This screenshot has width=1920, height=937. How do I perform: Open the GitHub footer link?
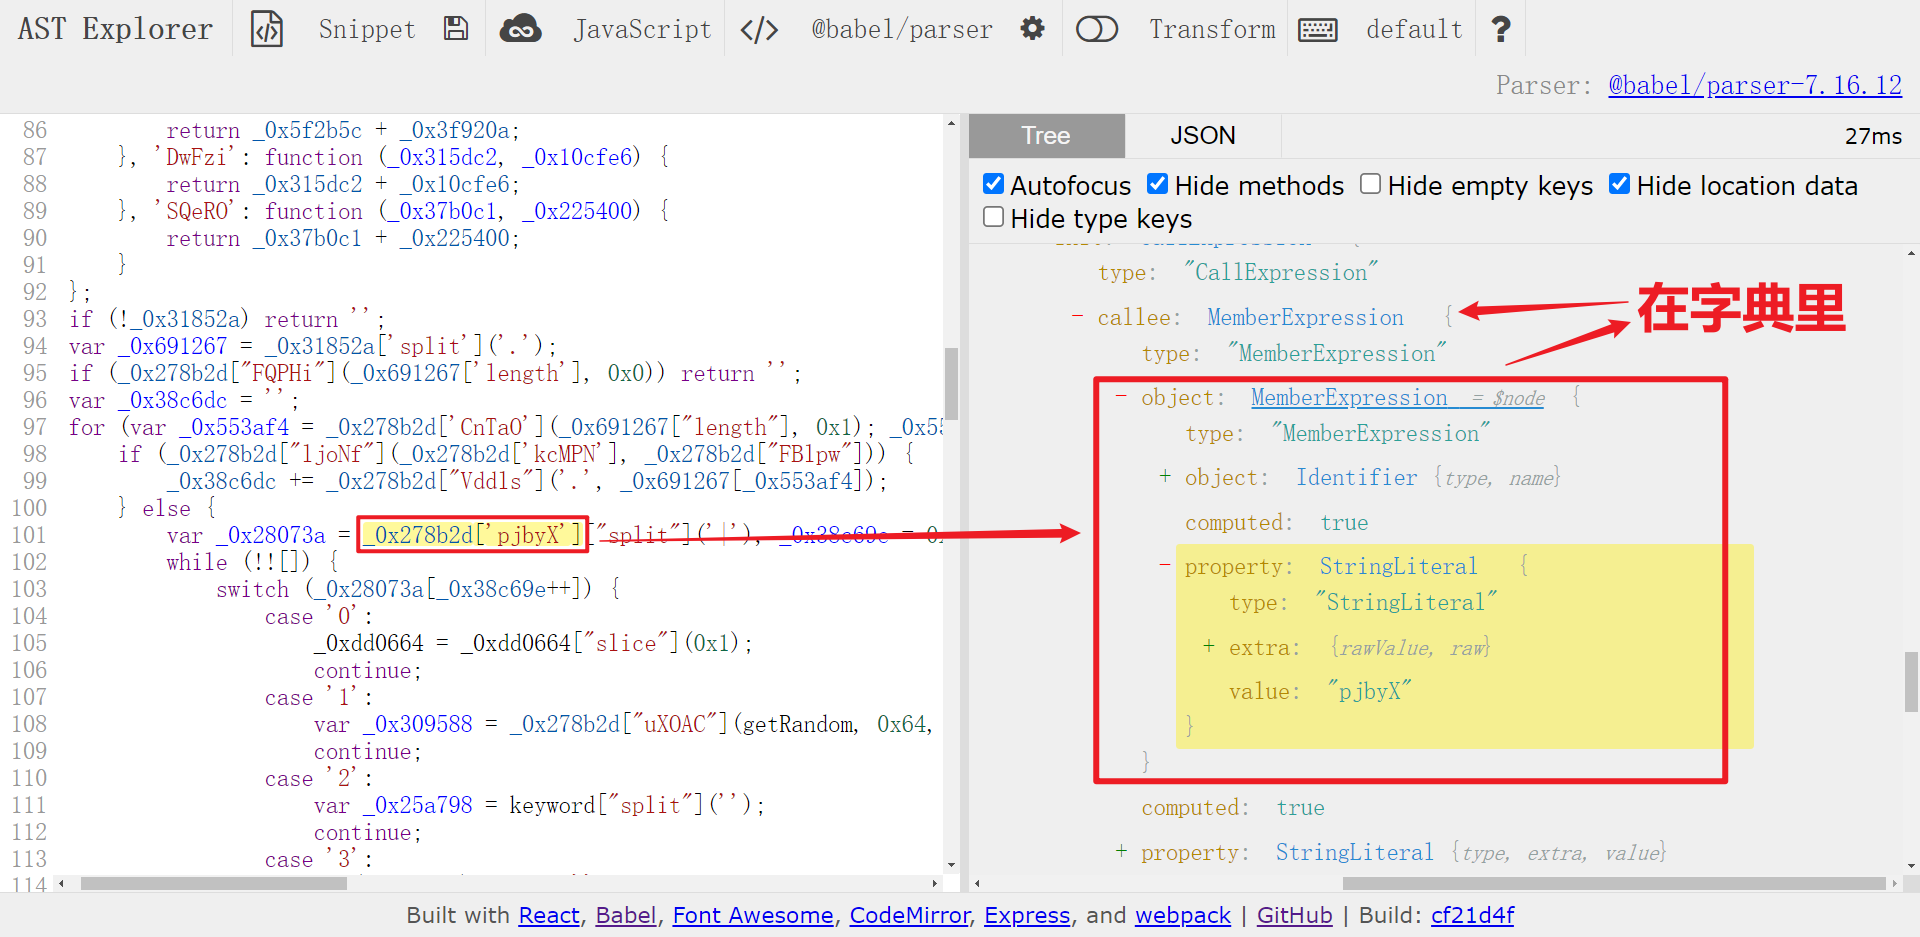(x=1294, y=915)
